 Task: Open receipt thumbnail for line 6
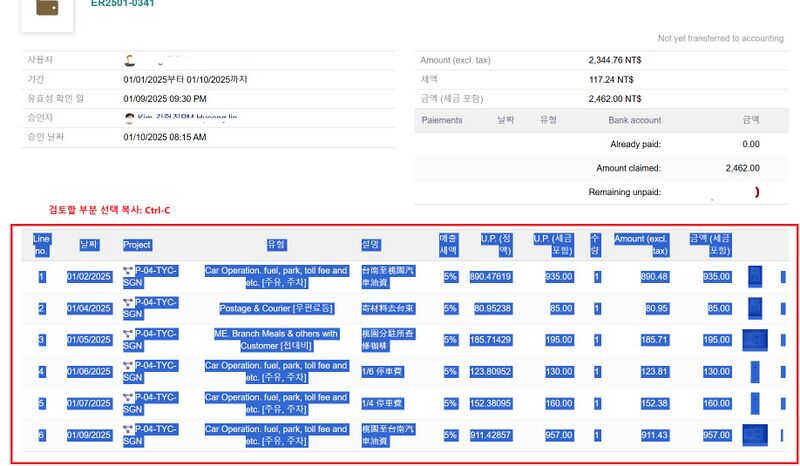(756, 435)
